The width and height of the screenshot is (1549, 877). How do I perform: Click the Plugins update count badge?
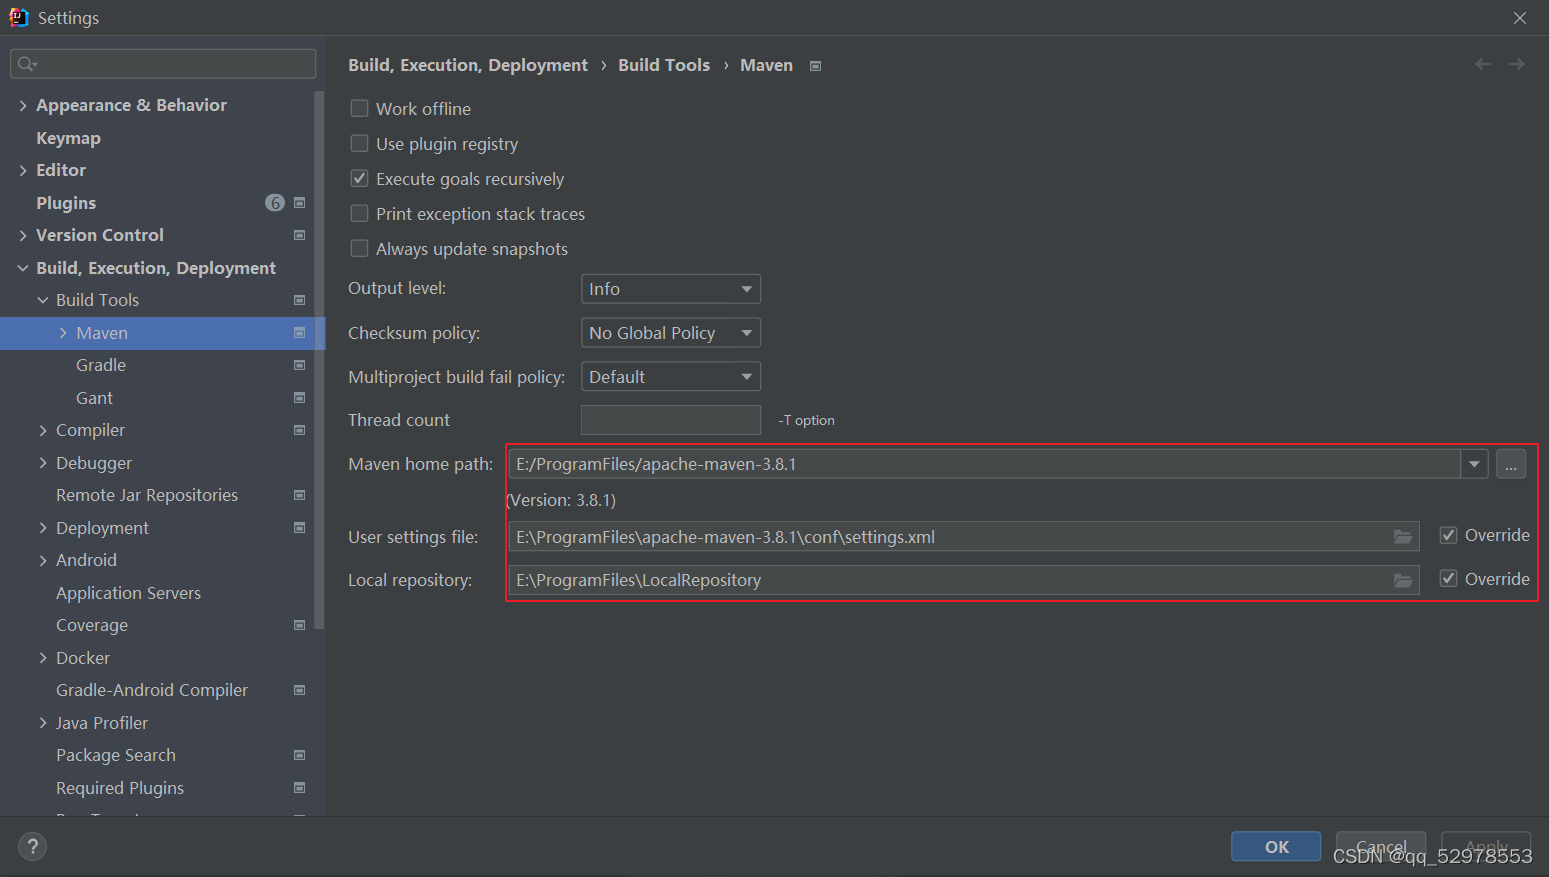pos(275,203)
